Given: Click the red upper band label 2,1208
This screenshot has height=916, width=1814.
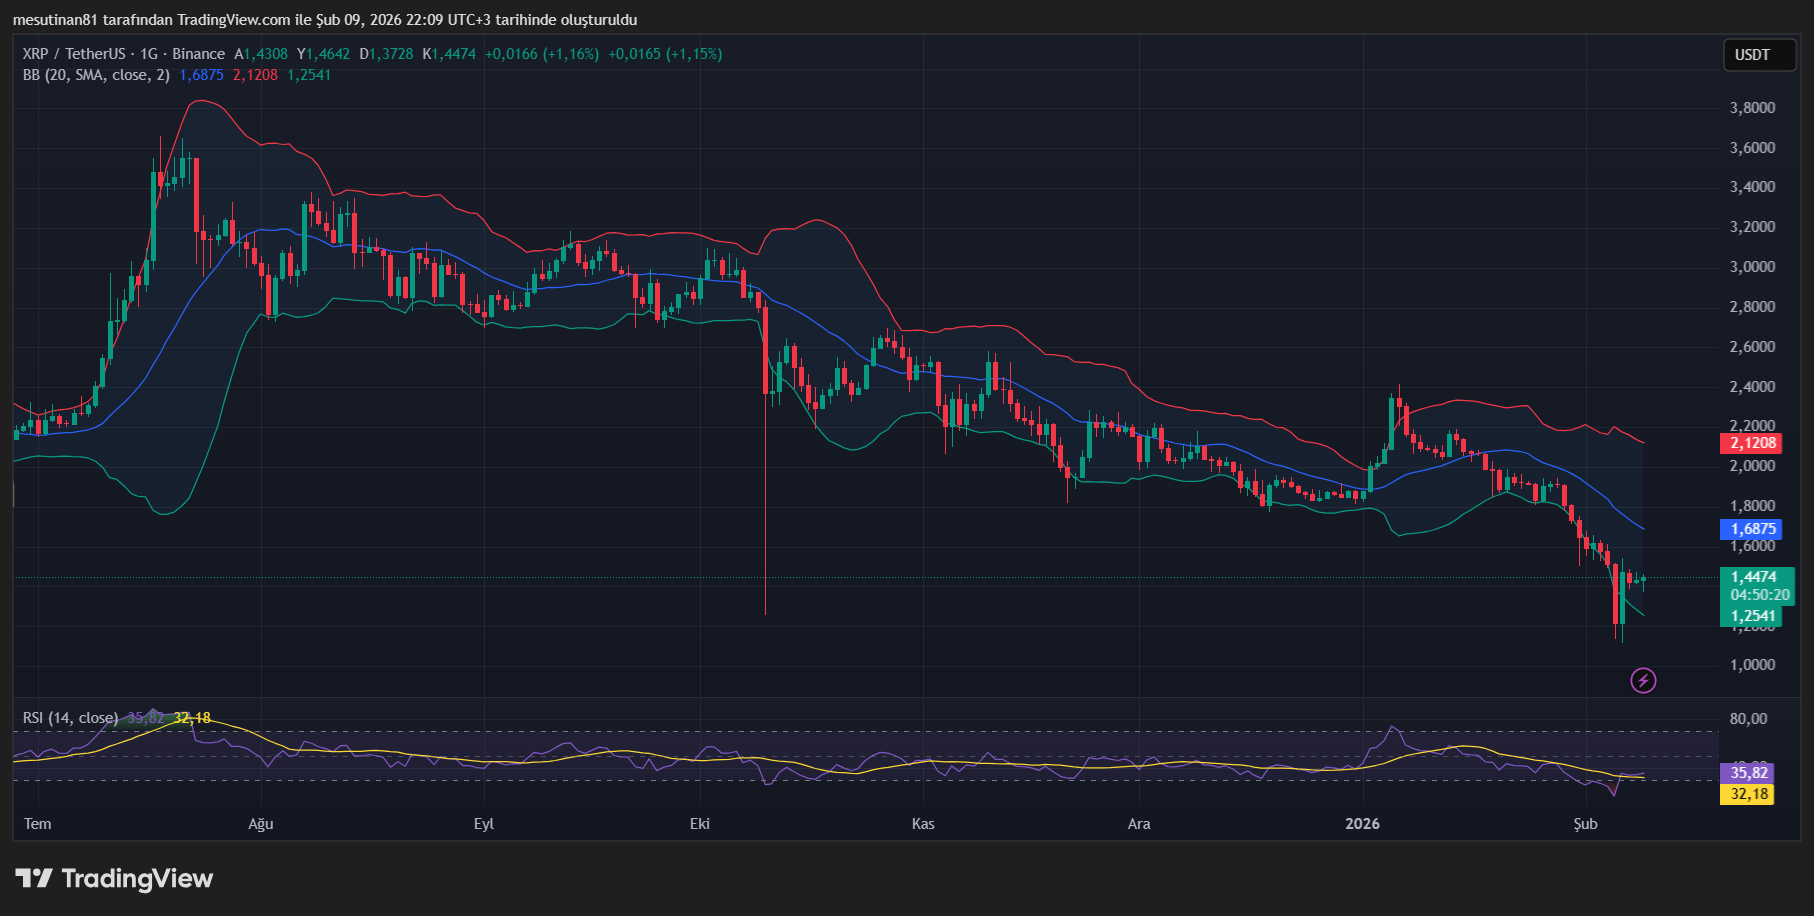Looking at the screenshot, I should pos(1752,442).
